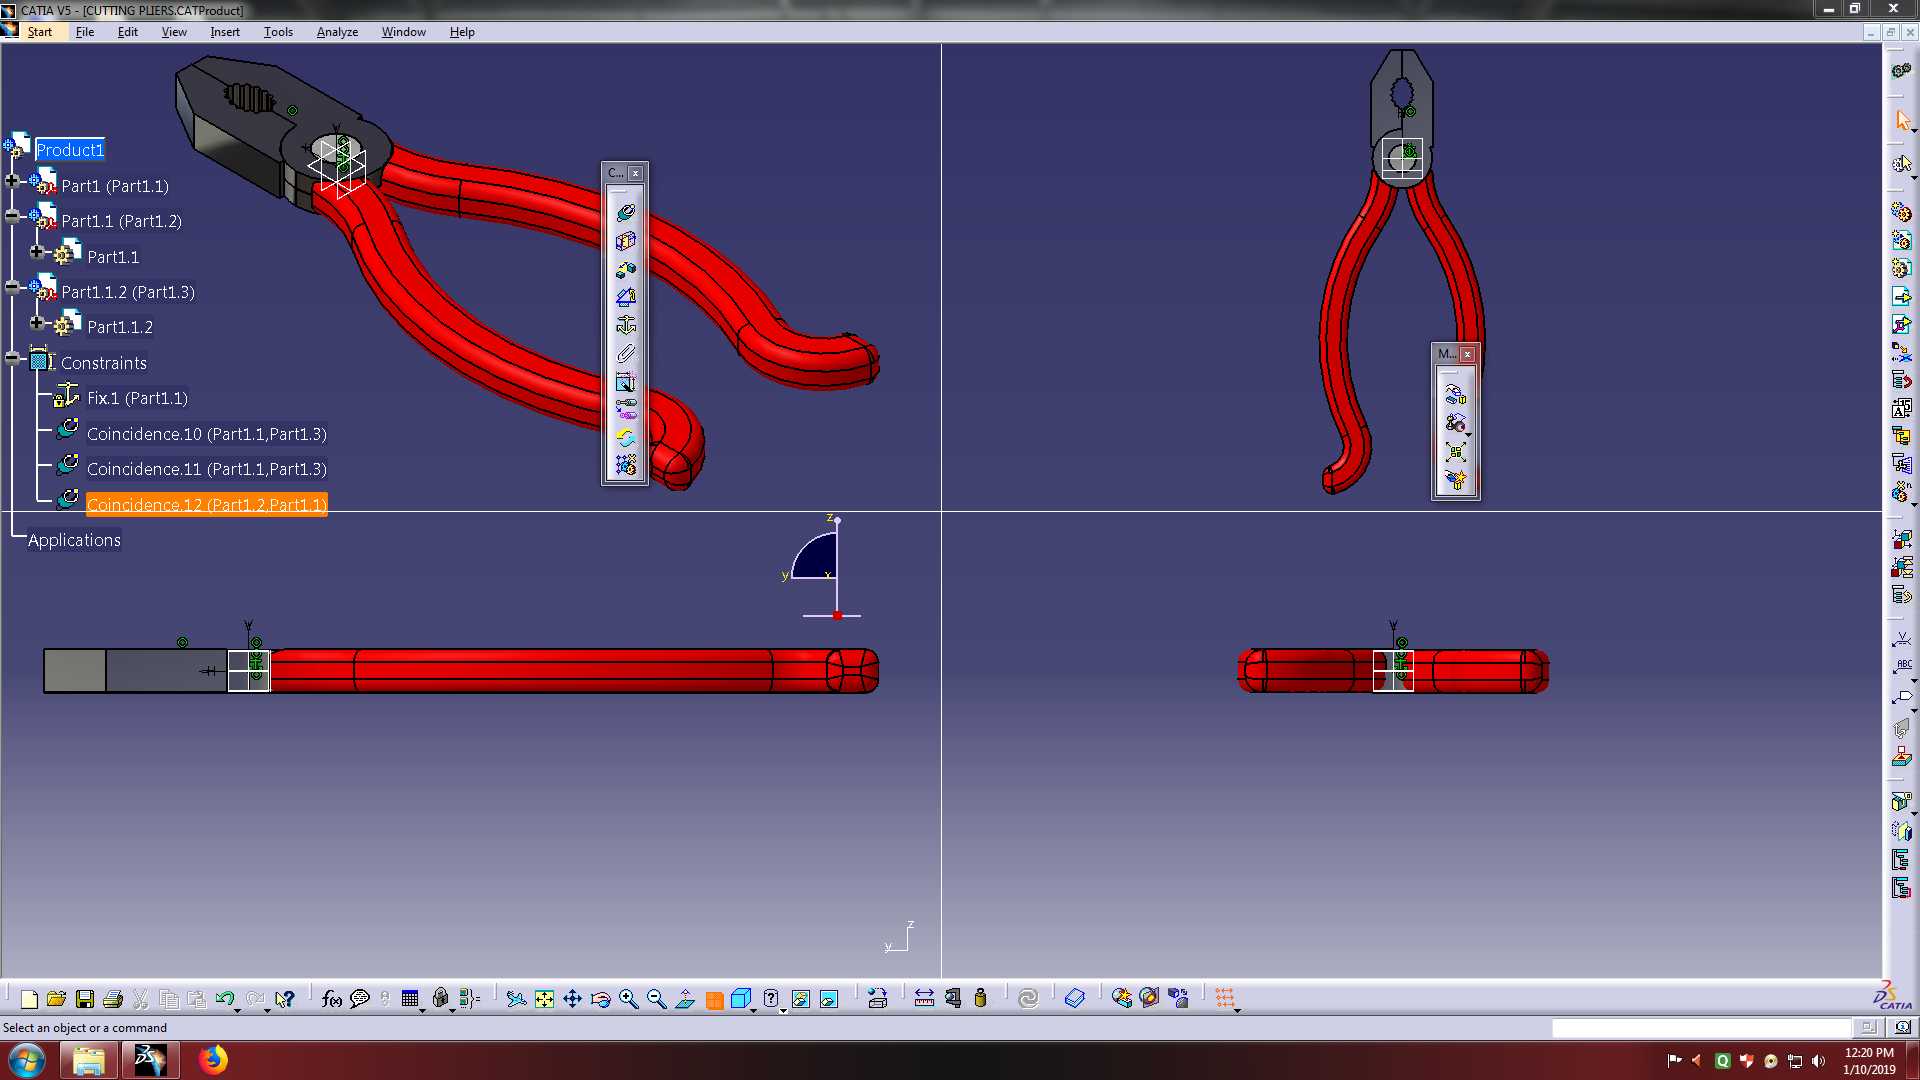Collapse the Part1.1 (Part1.2) node
The width and height of the screenshot is (1920, 1080).
click(12, 216)
